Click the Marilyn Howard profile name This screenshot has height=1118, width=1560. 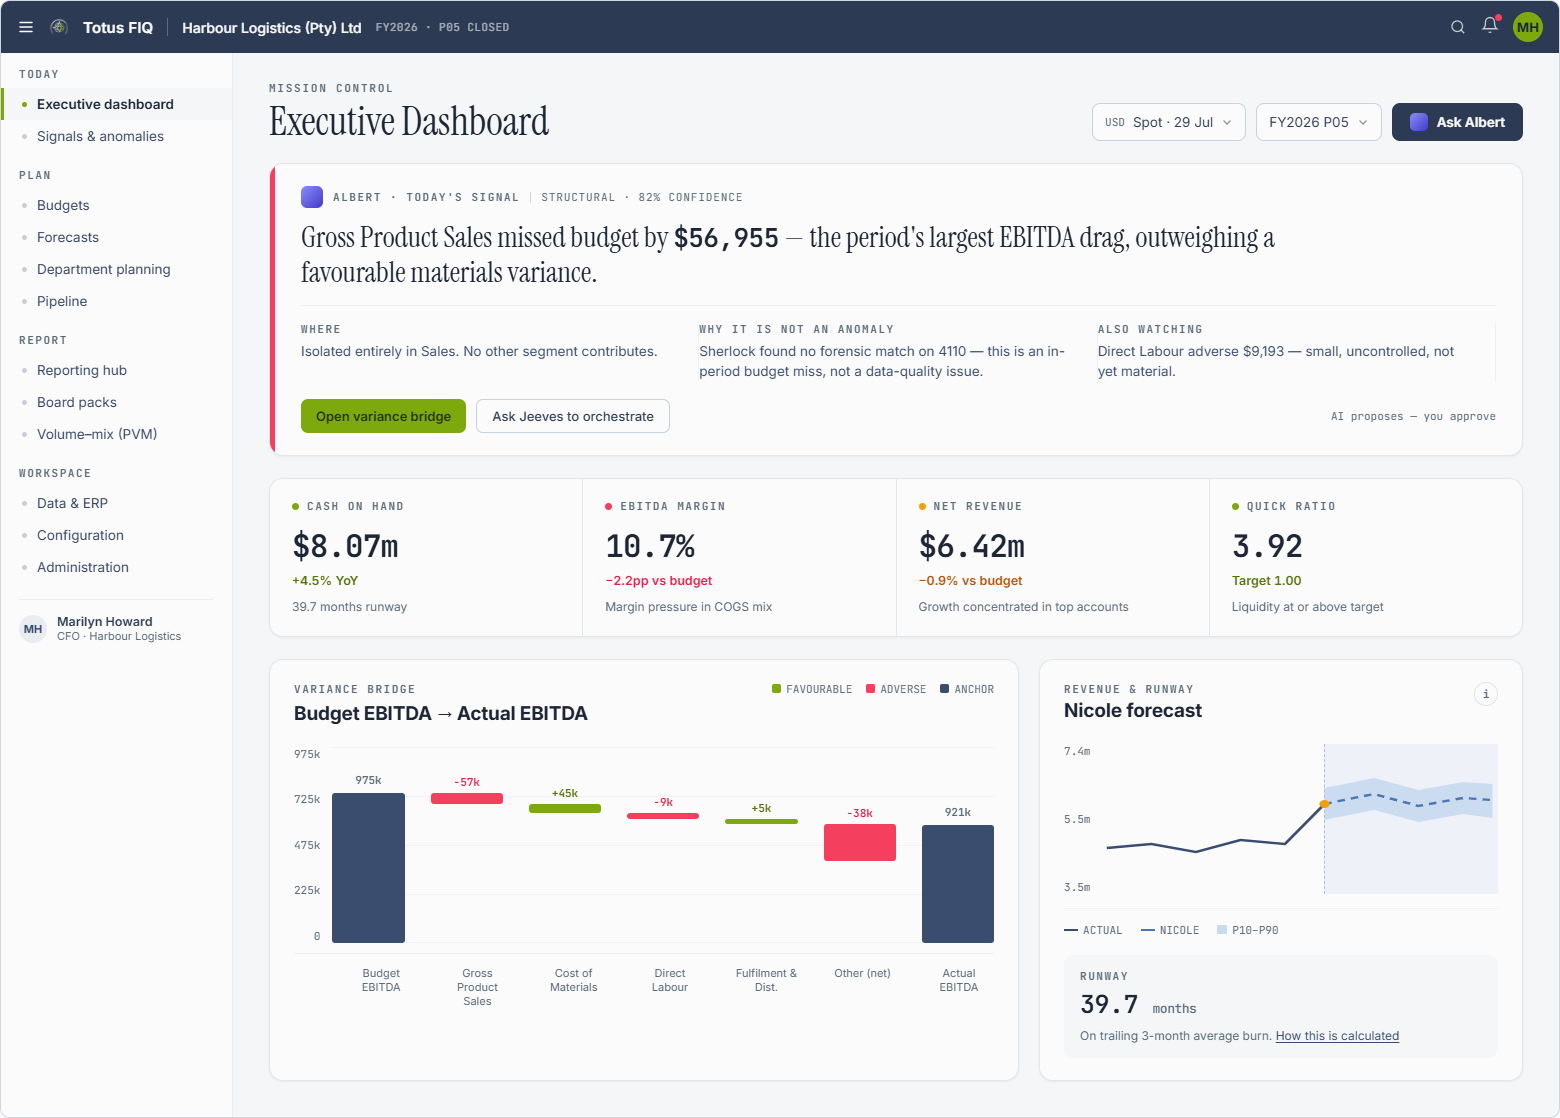tap(105, 622)
